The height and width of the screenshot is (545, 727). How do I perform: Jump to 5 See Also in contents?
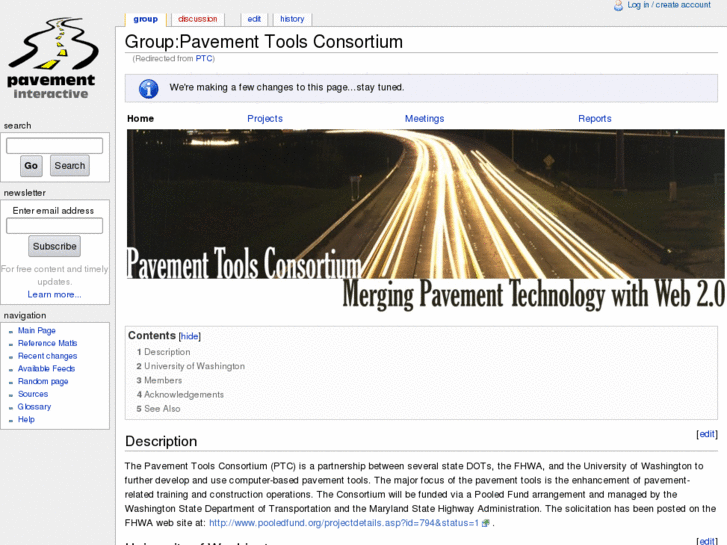(158, 409)
